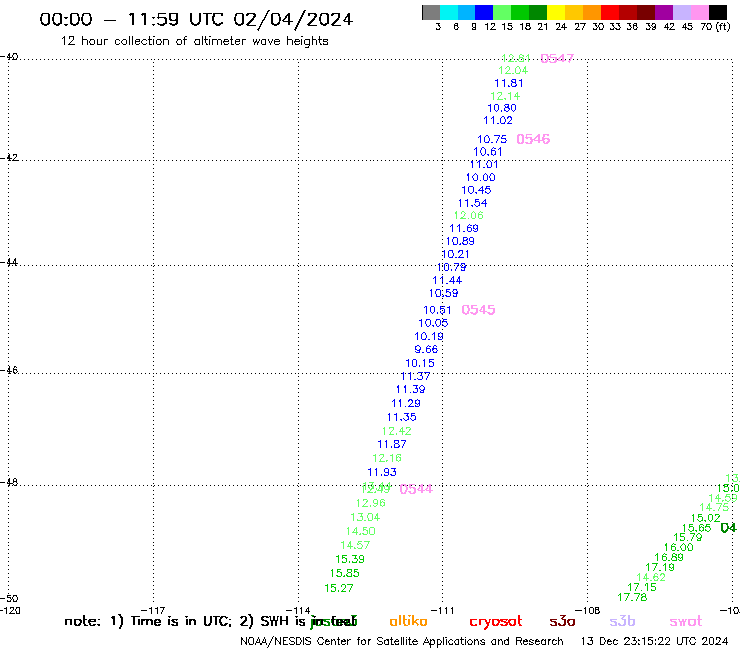Click the cyan swatch in the color scale
The width and height of the screenshot is (740, 650).
449,12
